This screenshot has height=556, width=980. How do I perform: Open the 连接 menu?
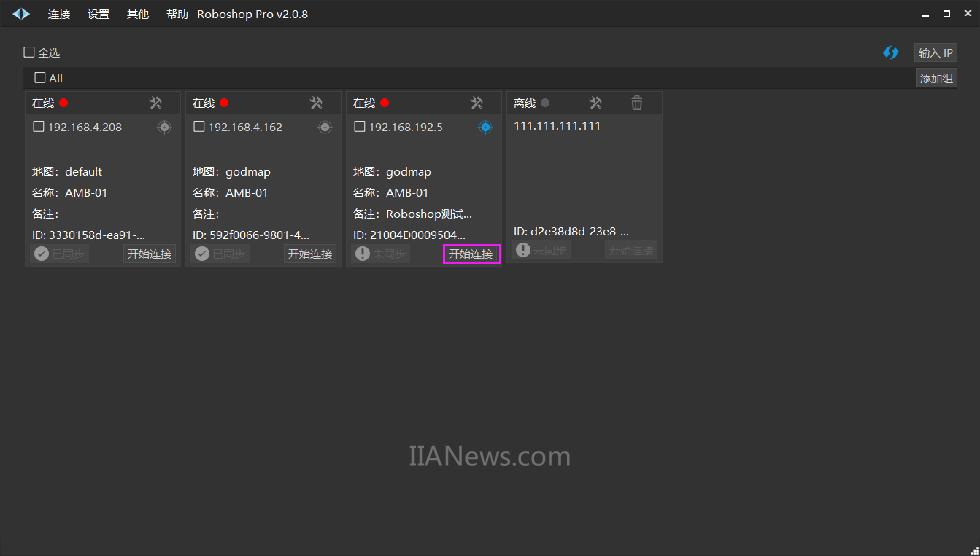pyautogui.click(x=59, y=15)
